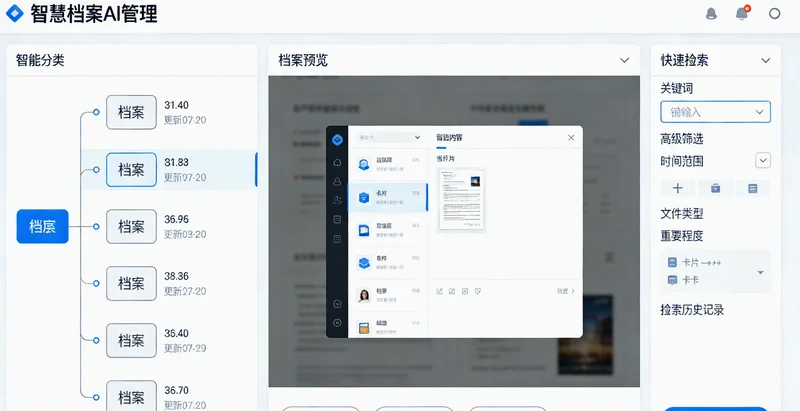Open single-user icon in popup dark sidebar
The width and height of the screenshot is (800, 411).
(x=337, y=181)
